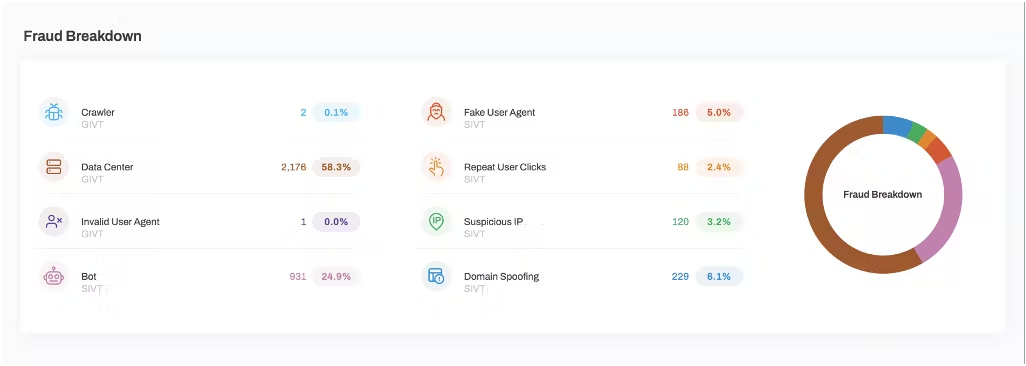Viewport: 1026px width, 366px height.
Task: Click the 0.0% Invalid User Agent badge
Action: click(336, 221)
